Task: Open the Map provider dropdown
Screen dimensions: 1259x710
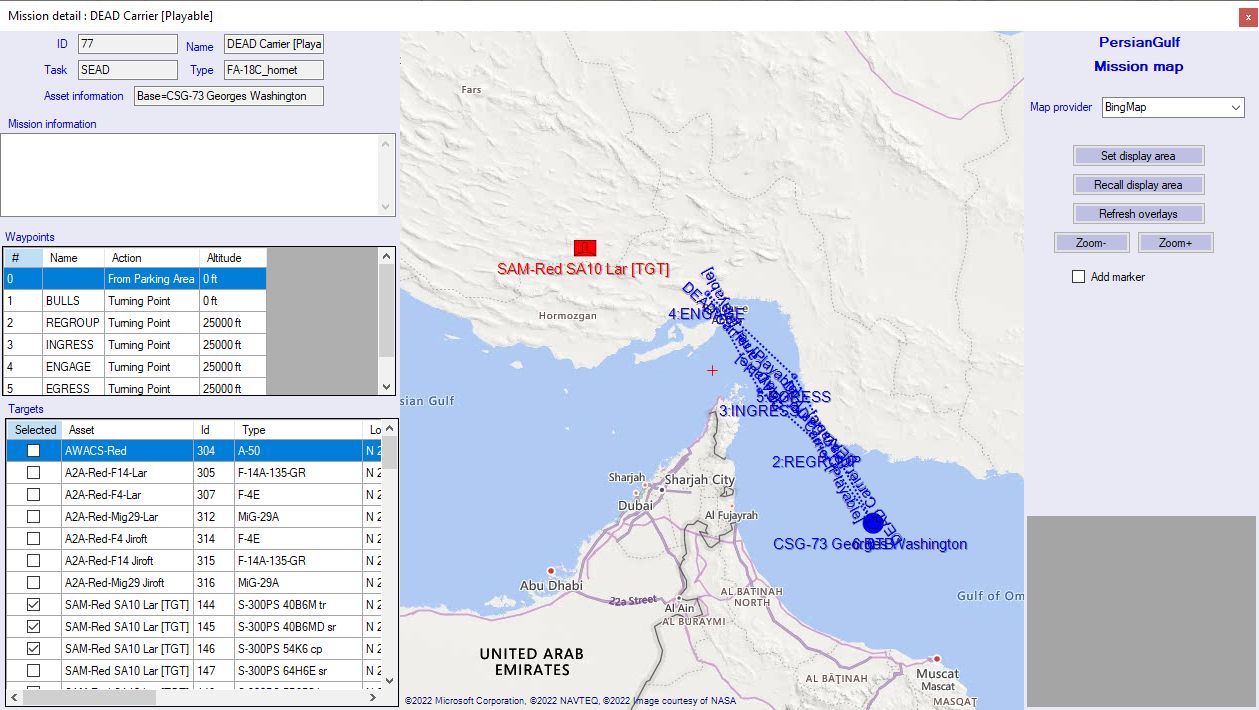Action: coord(1172,107)
